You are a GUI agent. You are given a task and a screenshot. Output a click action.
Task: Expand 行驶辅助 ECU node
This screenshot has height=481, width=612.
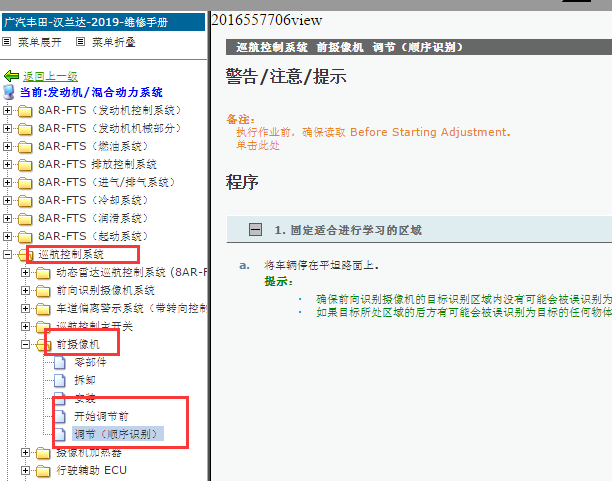click(25, 470)
